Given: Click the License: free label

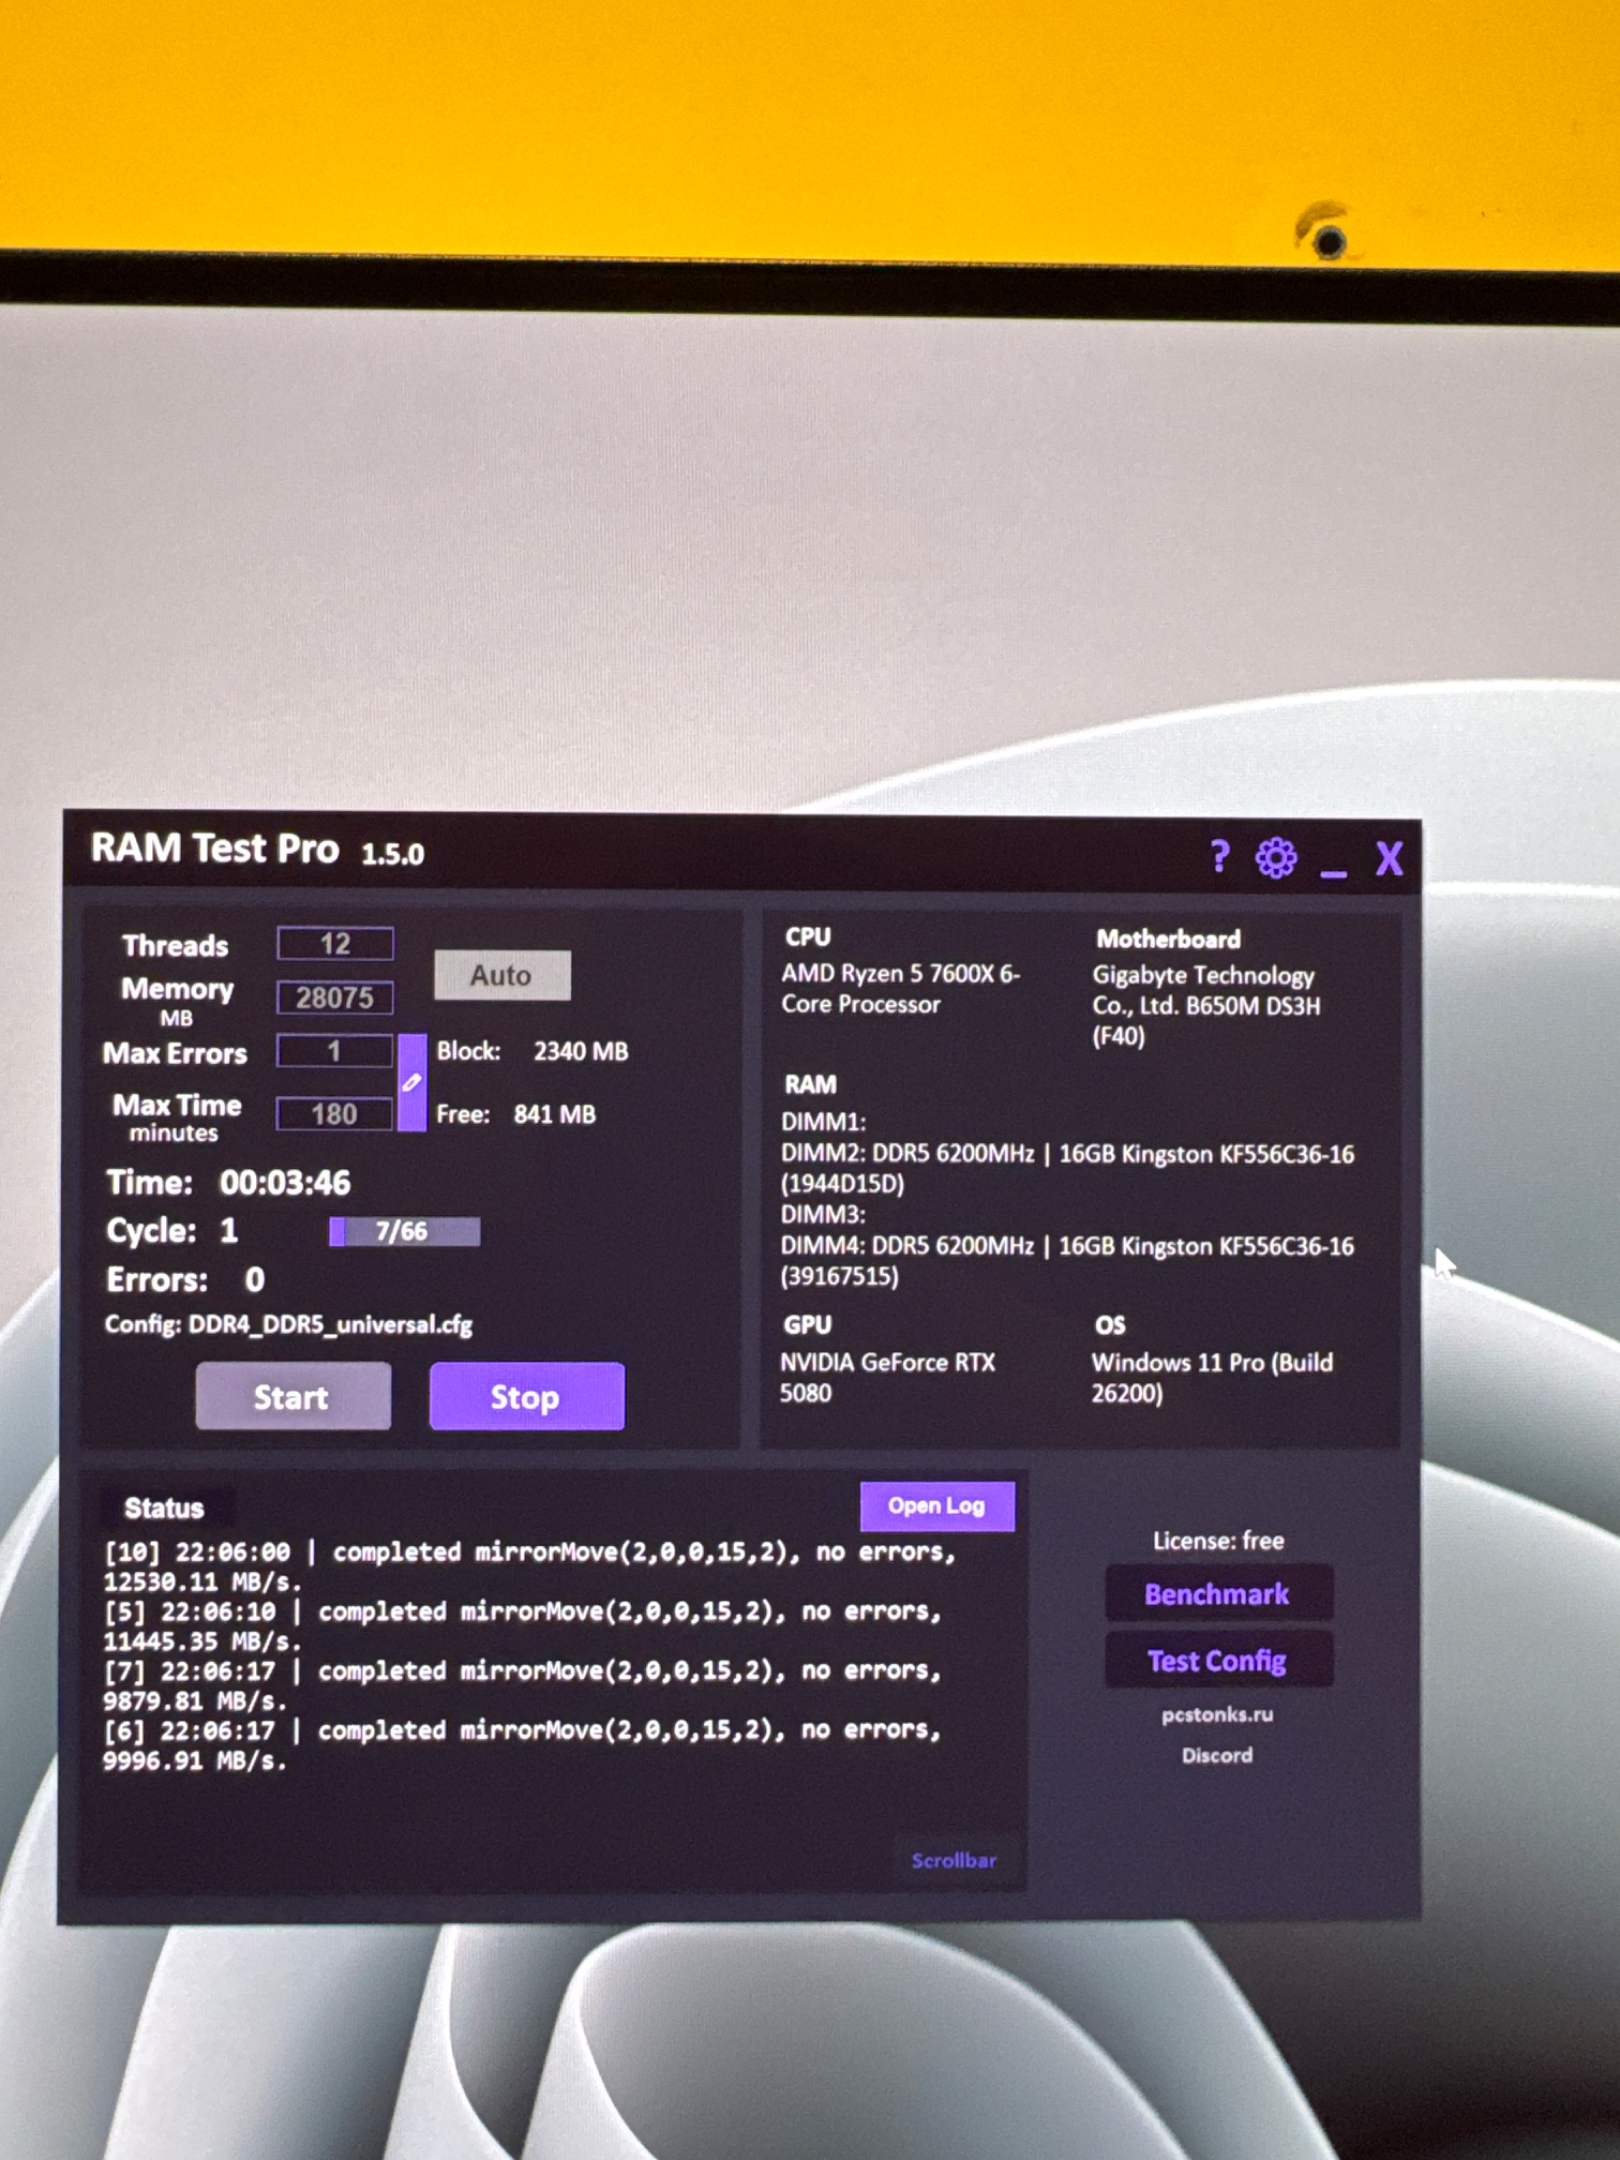Looking at the screenshot, I should 1218,1541.
